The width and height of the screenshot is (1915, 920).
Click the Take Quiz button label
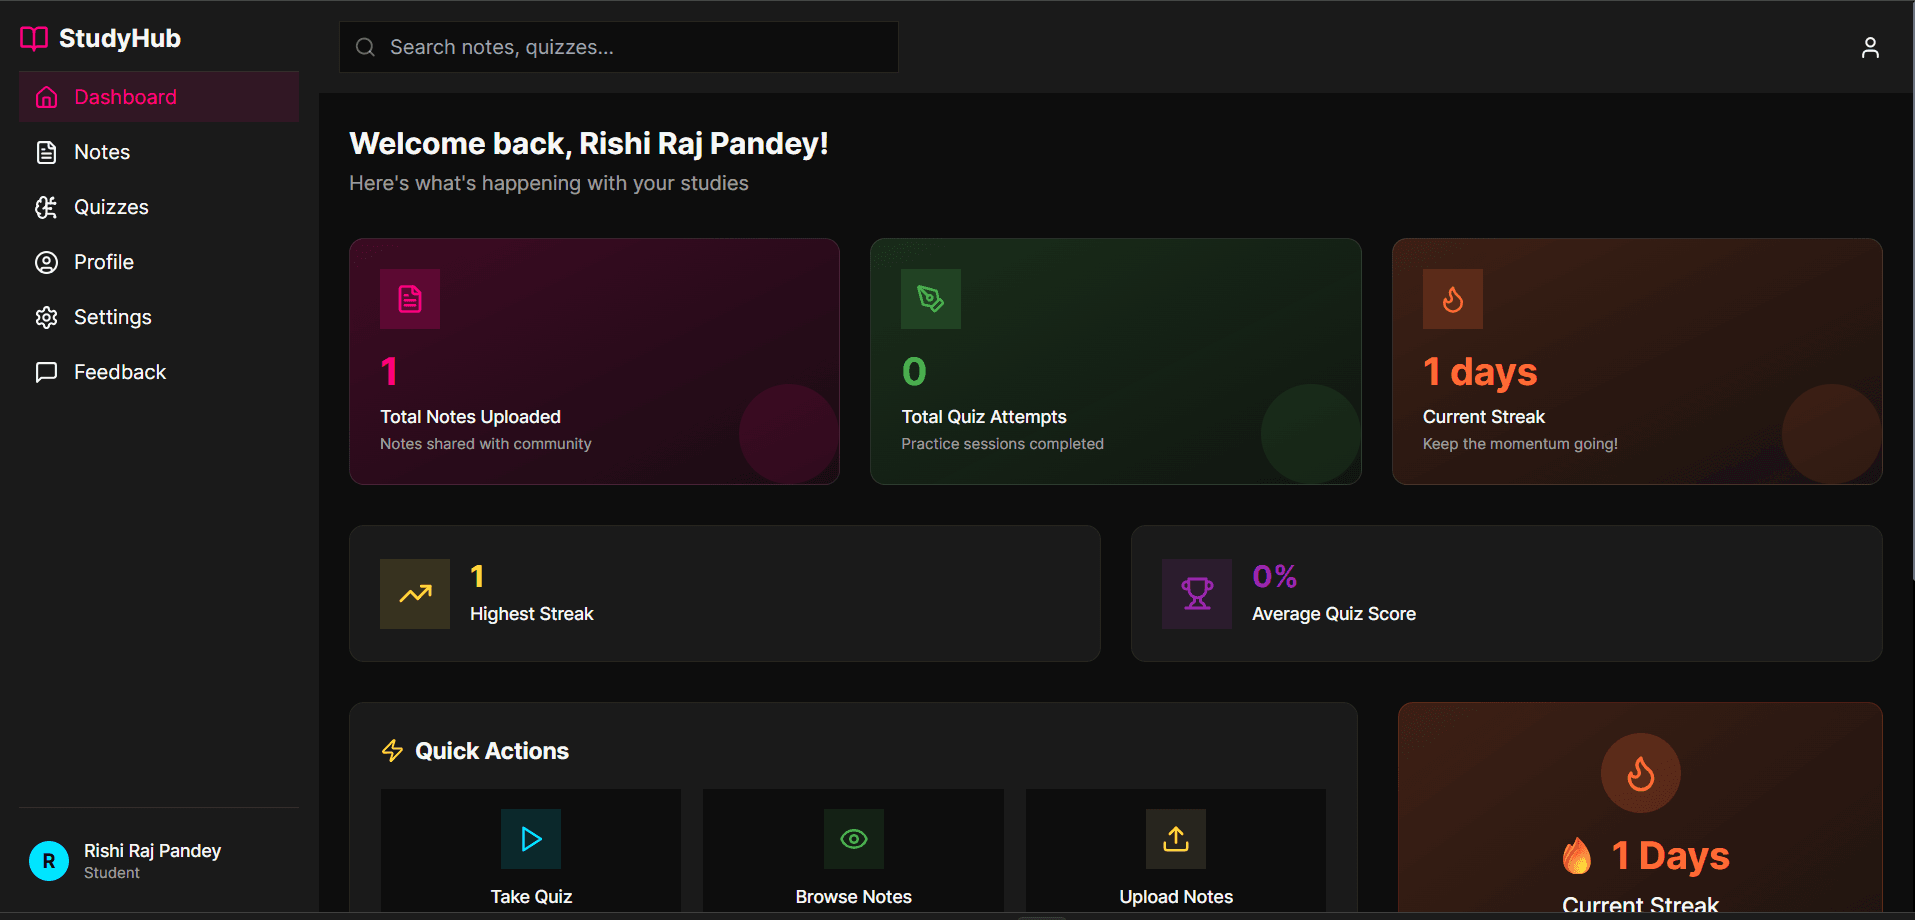531,897
